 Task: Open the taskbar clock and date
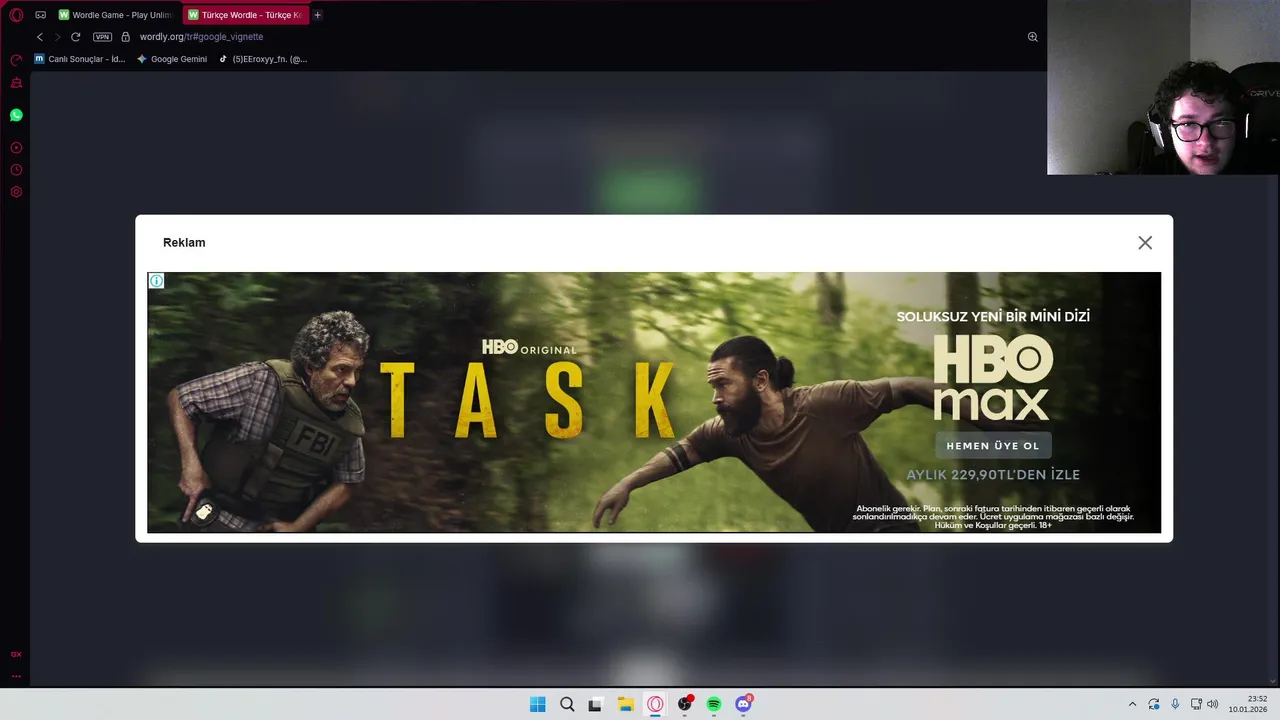(1249, 704)
